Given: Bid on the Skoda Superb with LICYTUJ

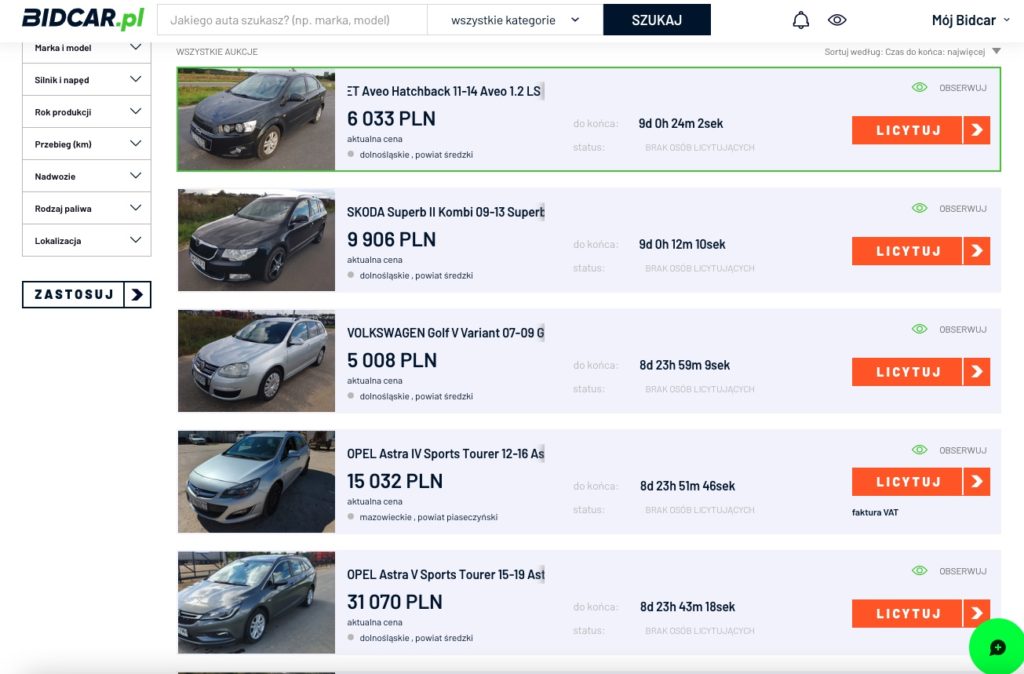Looking at the screenshot, I should pyautogui.click(x=908, y=251).
